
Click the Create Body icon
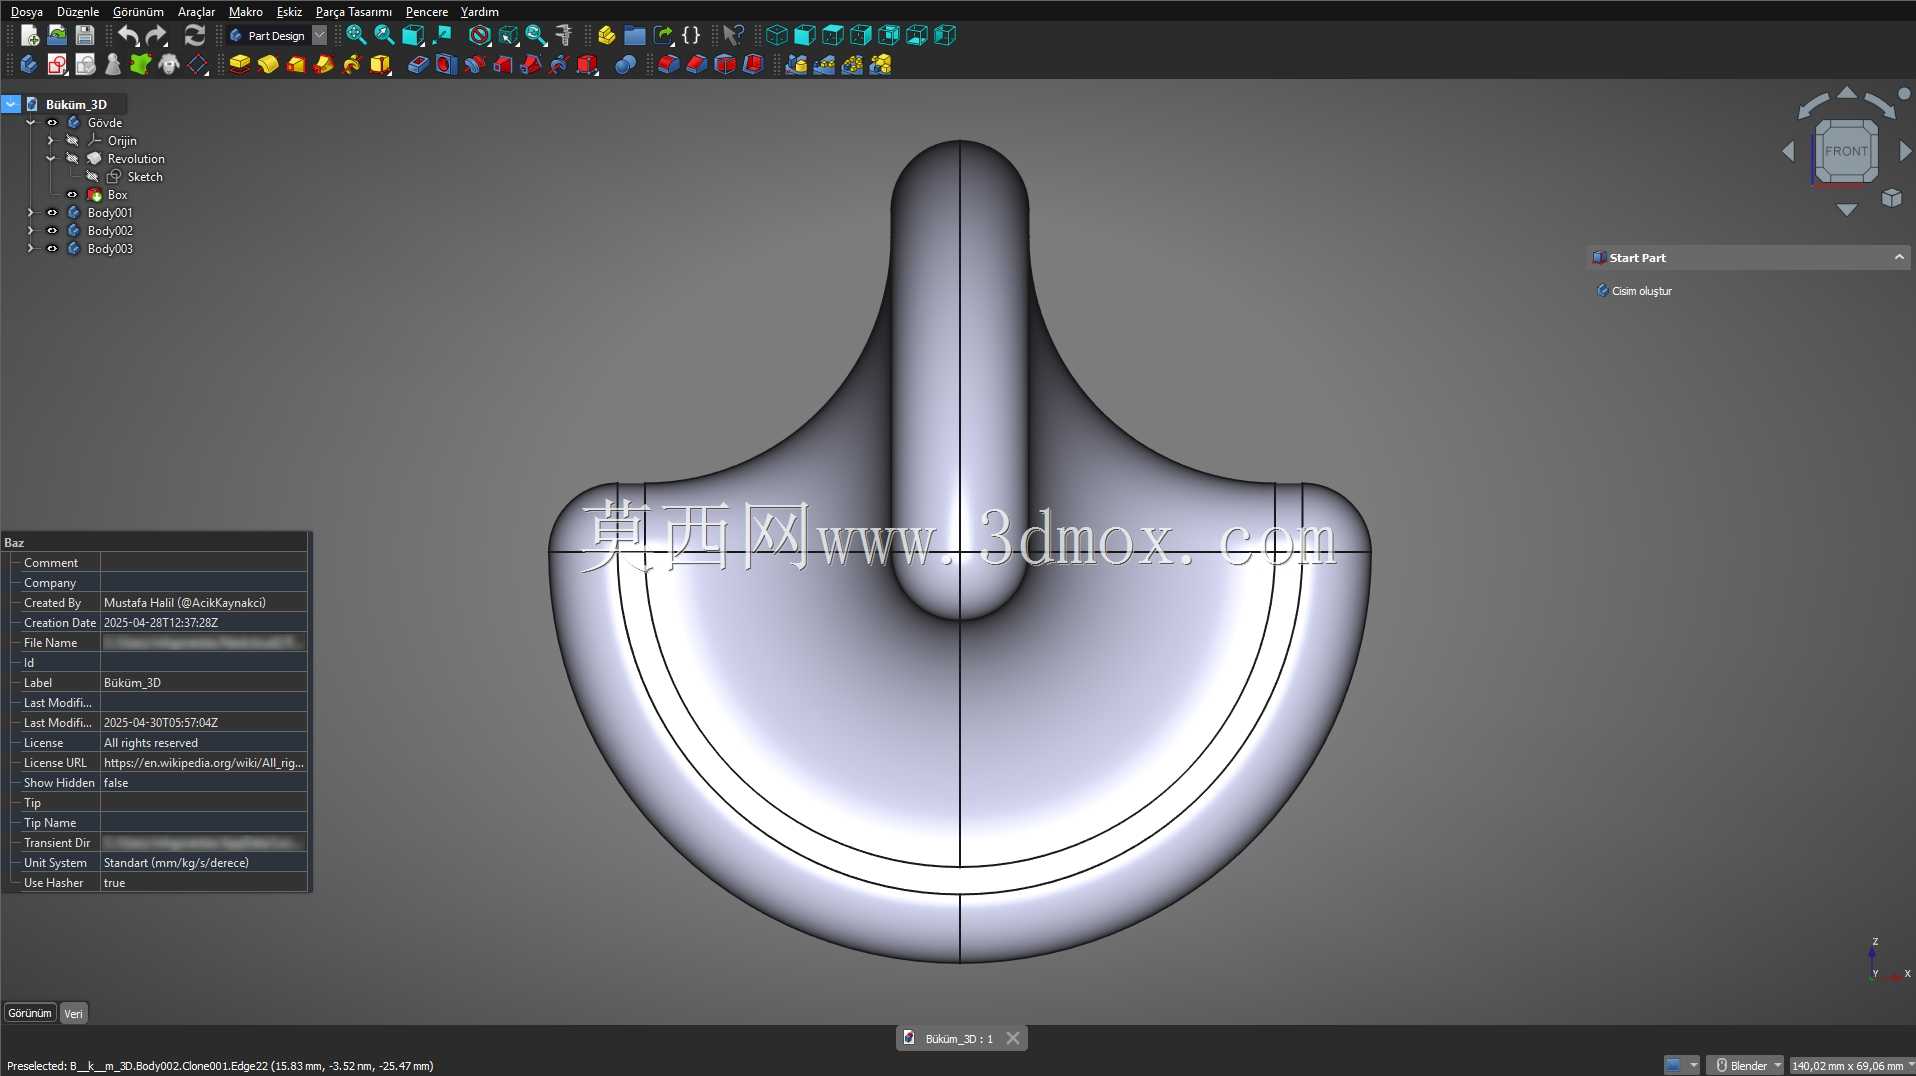(28, 65)
